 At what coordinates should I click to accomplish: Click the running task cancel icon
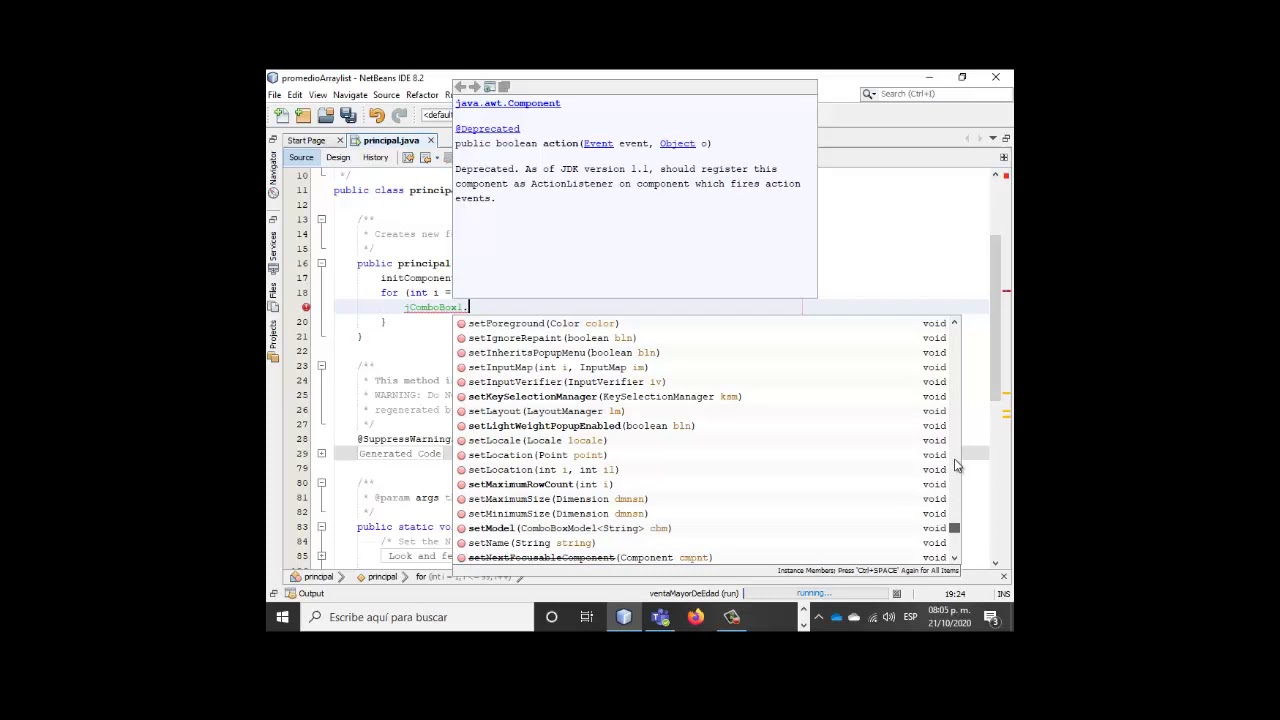point(897,593)
